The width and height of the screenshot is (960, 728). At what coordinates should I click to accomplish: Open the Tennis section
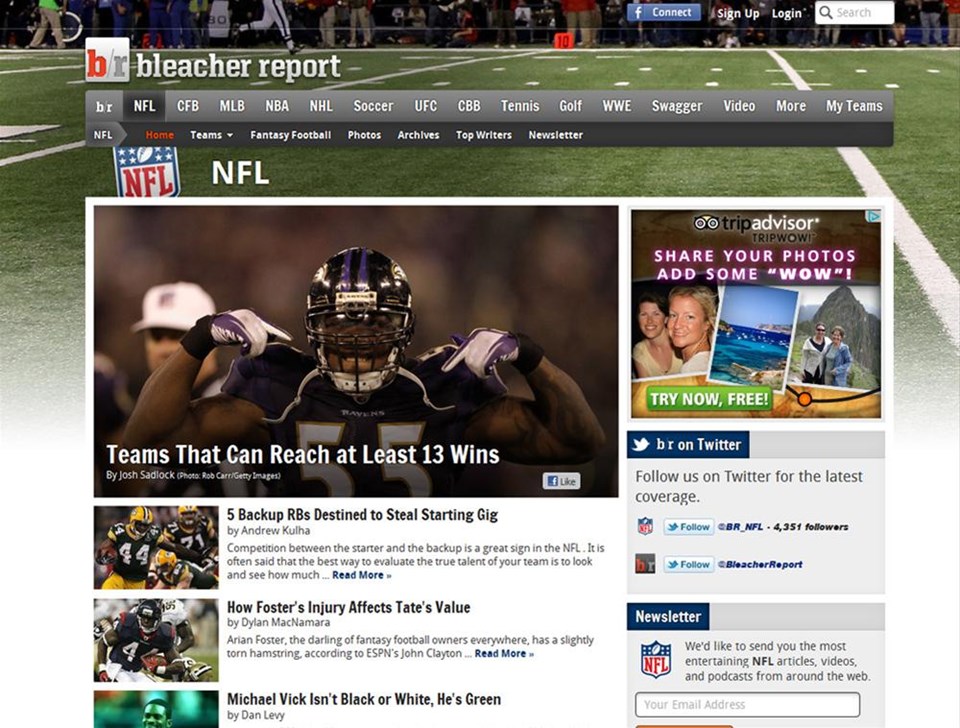tap(520, 106)
